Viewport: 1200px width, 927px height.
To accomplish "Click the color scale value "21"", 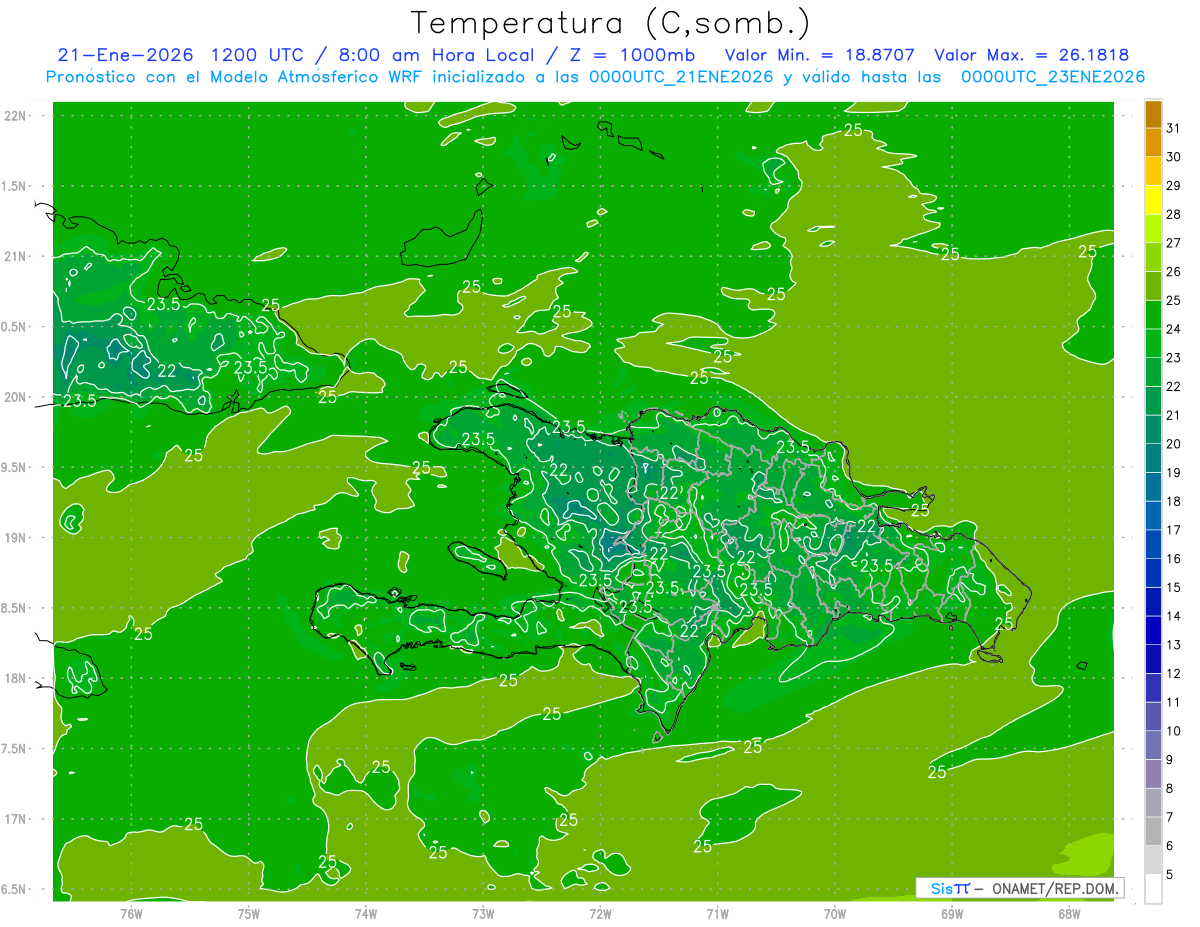I will point(1174,415).
